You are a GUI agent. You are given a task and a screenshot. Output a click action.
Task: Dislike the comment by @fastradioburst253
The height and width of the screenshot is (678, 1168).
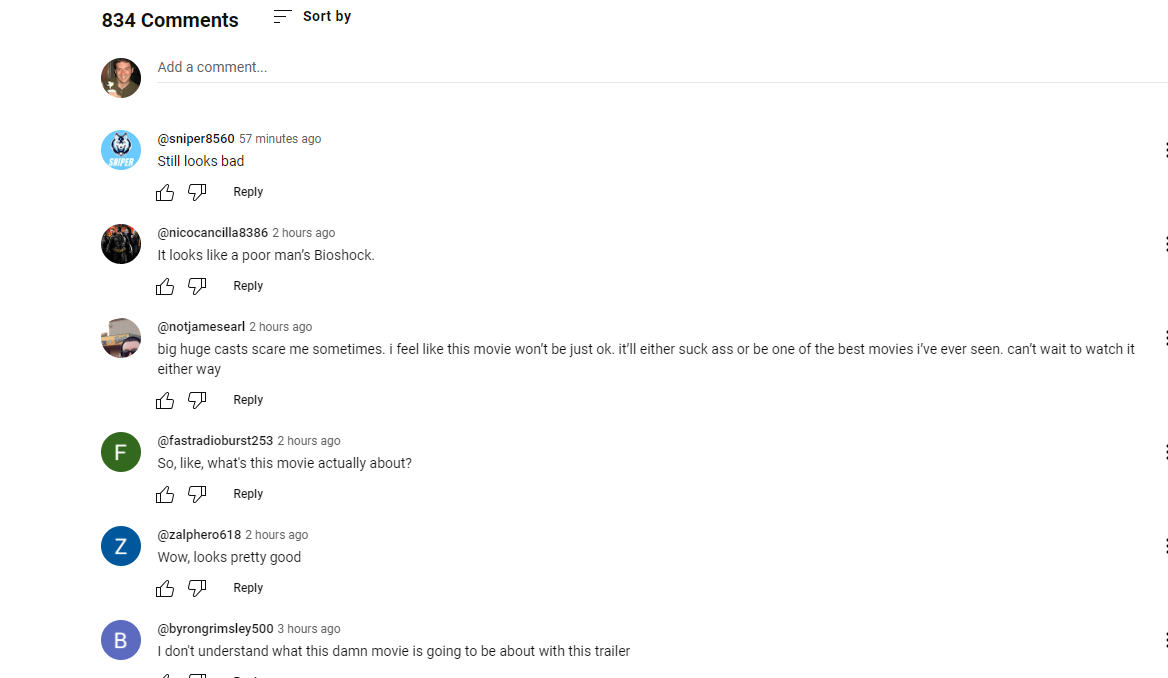pos(197,494)
